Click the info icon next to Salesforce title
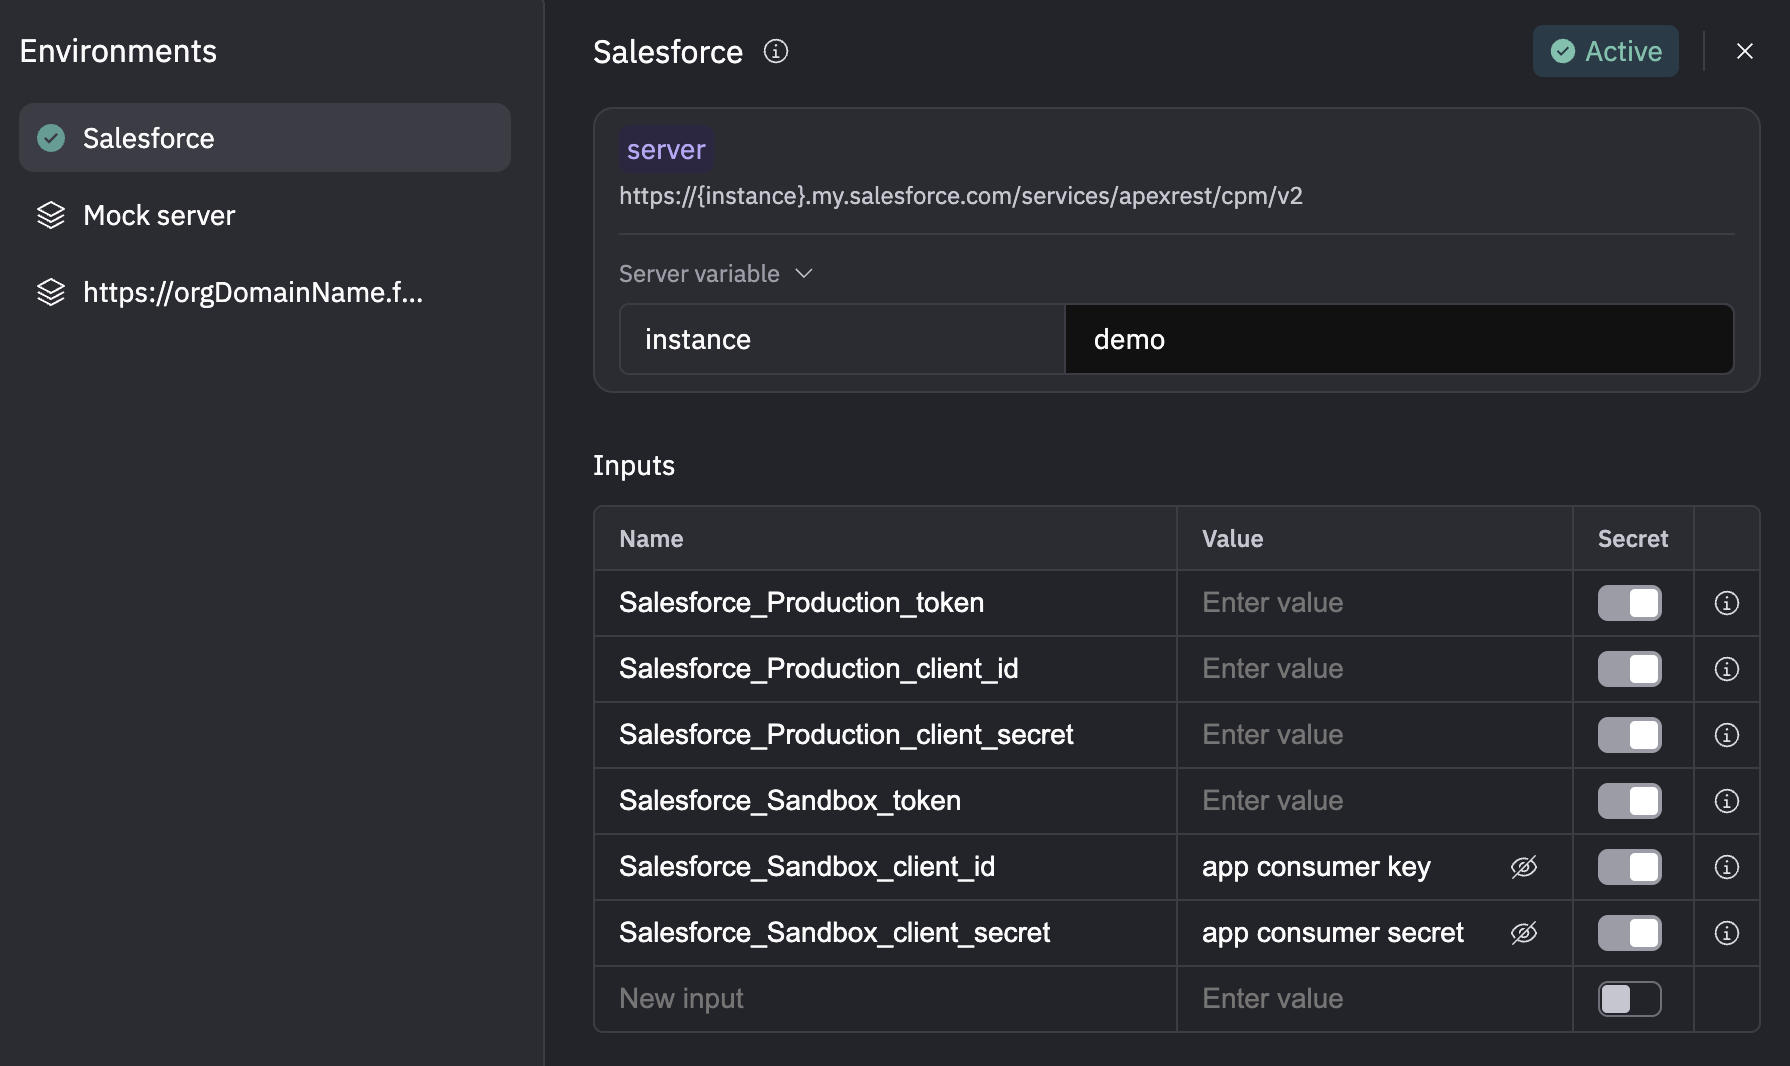The height and width of the screenshot is (1066, 1790). (776, 51)
